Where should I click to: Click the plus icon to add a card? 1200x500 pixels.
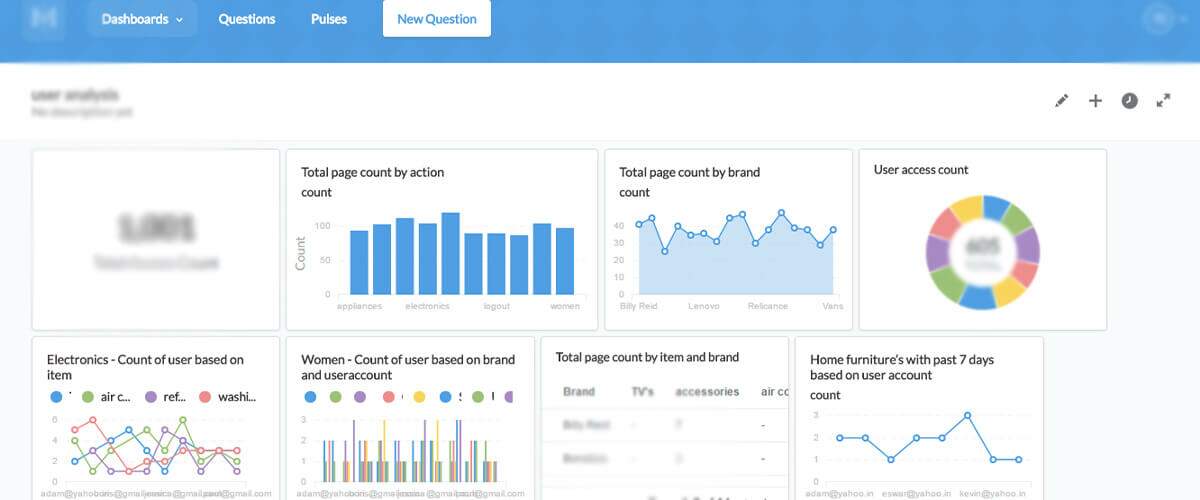1095,101
